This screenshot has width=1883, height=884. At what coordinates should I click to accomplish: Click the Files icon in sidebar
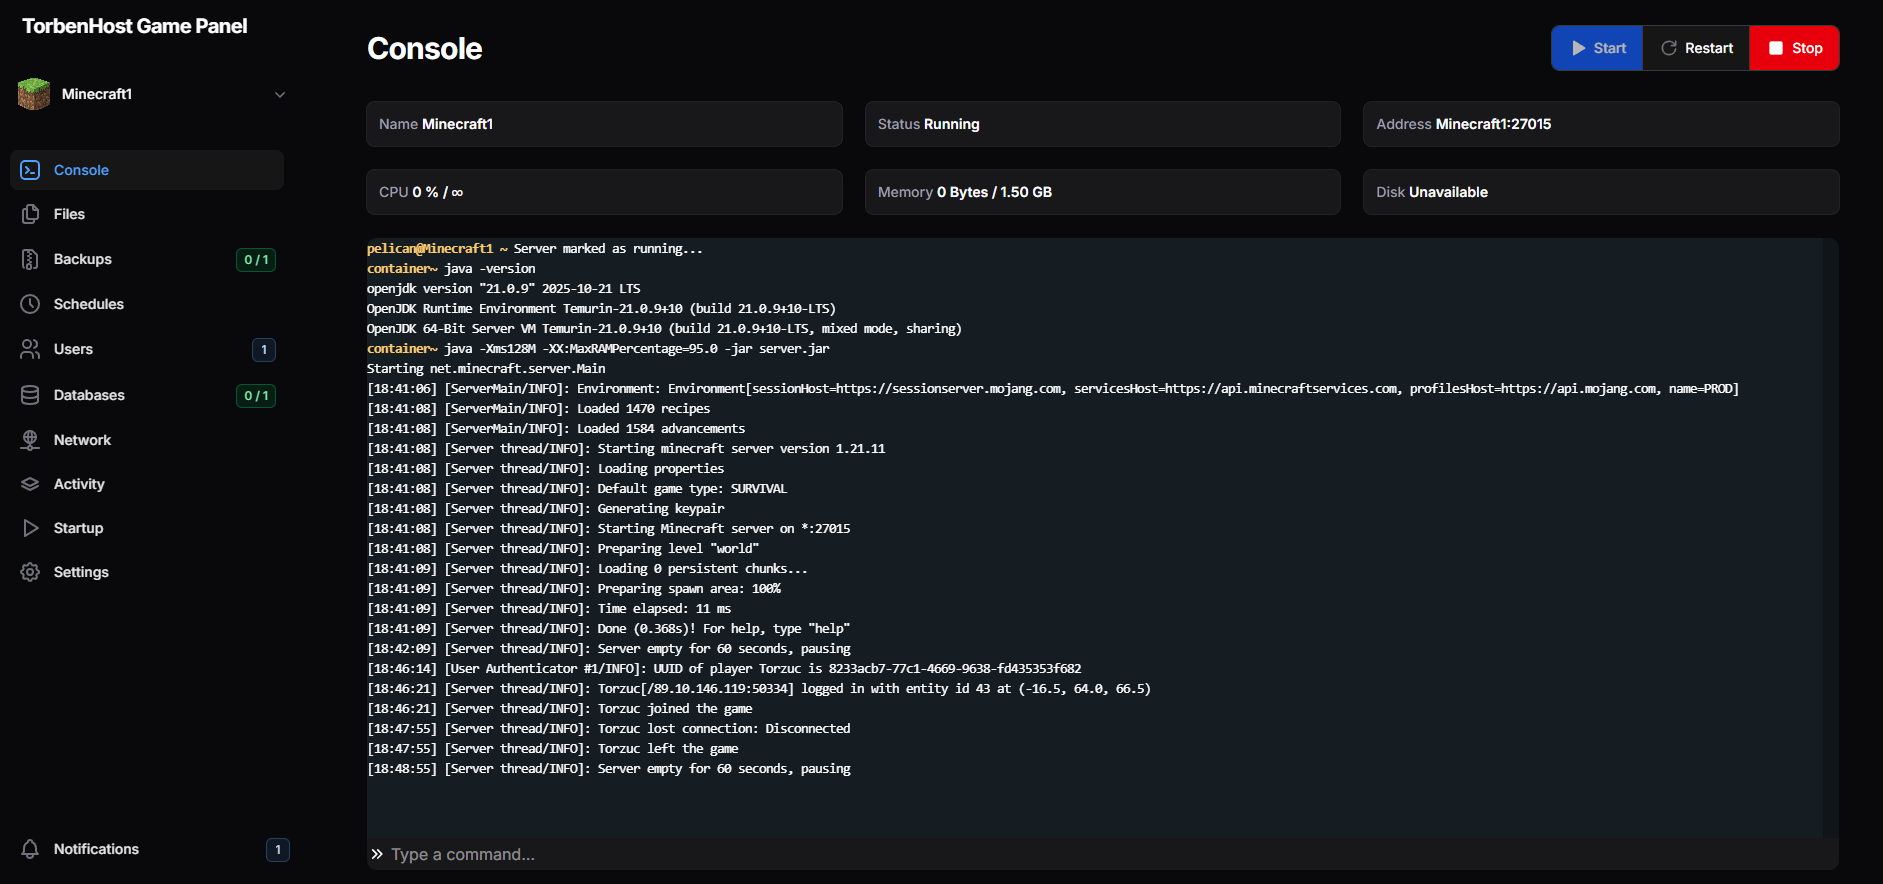tap(30, 214)
